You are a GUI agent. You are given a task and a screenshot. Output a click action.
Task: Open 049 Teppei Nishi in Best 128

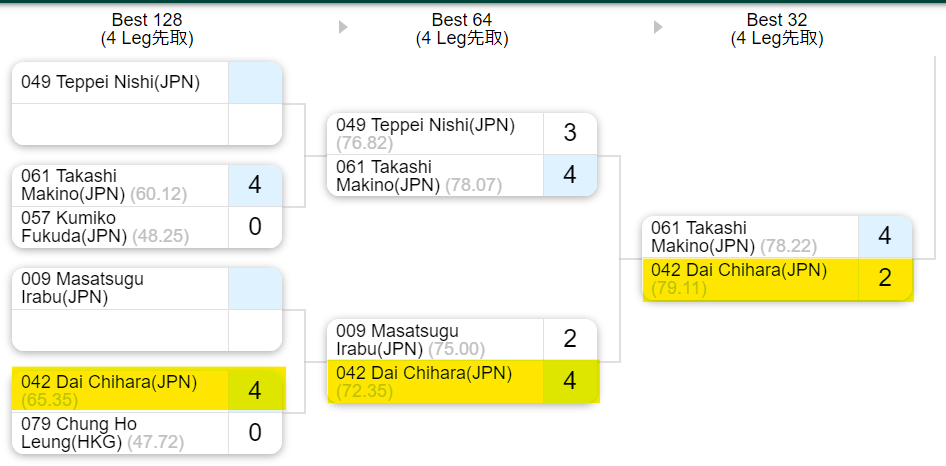tap(110, 82)
